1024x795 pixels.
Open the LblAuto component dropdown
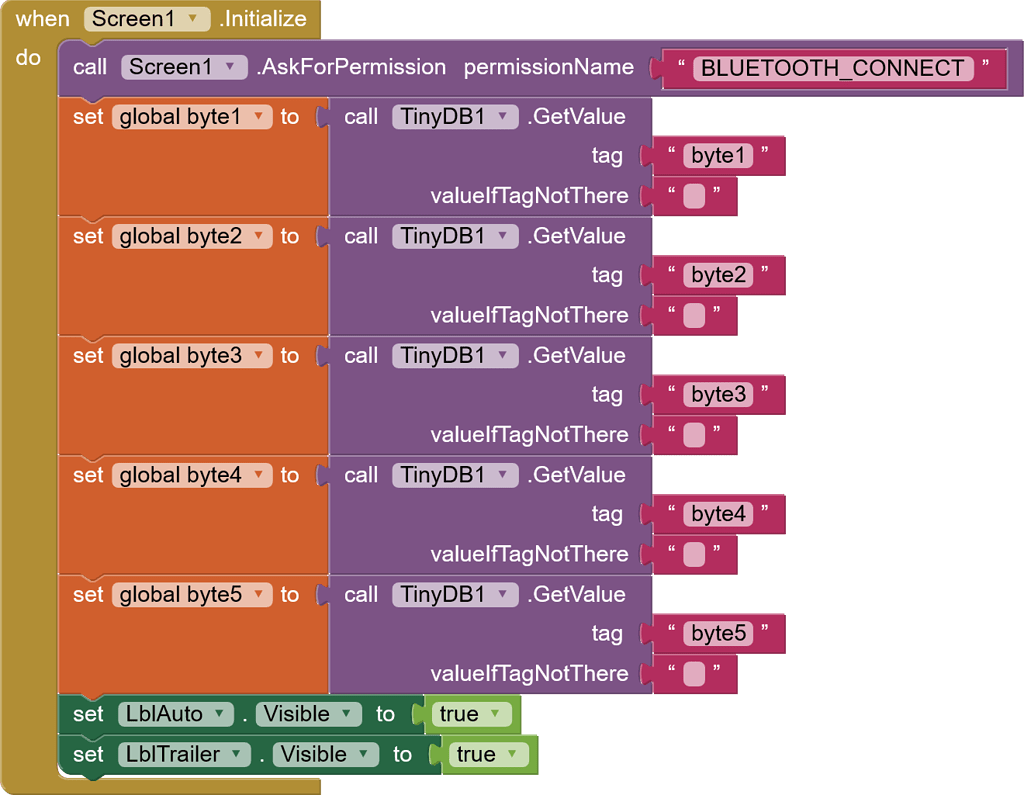click(x=219, y=714)
